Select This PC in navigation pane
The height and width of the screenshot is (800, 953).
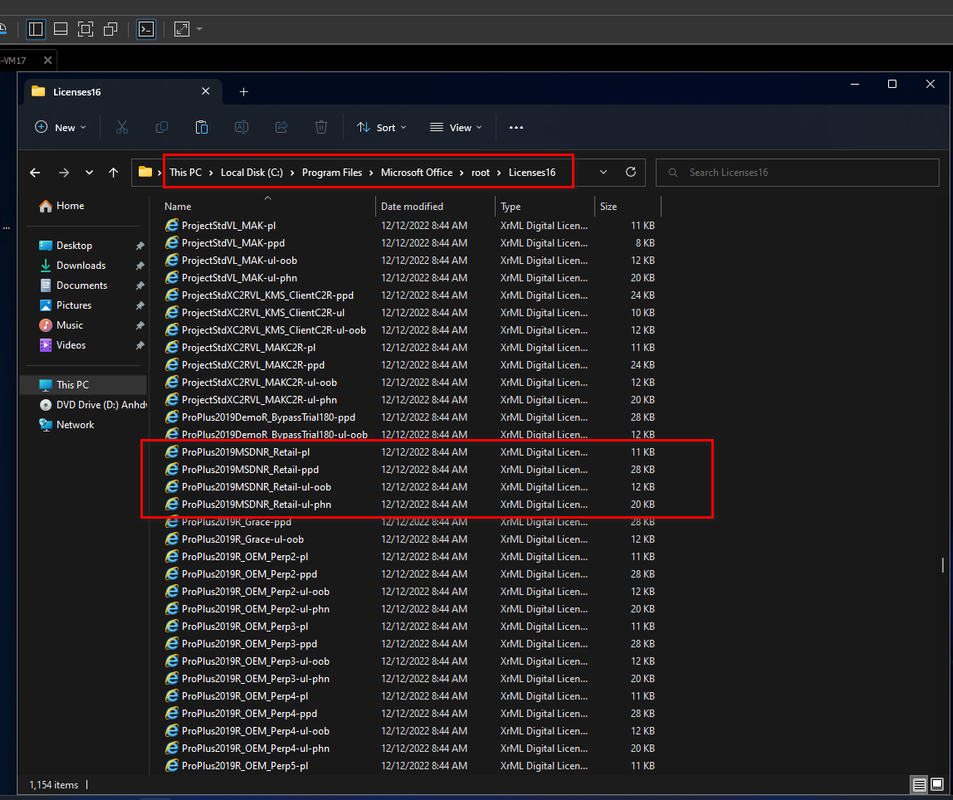[x=84, y=385]
